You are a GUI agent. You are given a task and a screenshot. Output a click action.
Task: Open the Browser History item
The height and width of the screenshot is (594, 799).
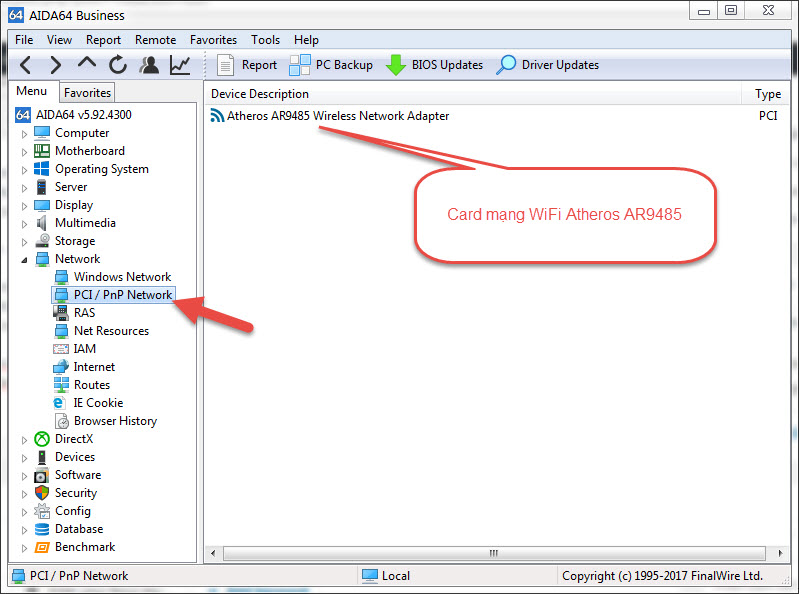[x=115, y=421]
